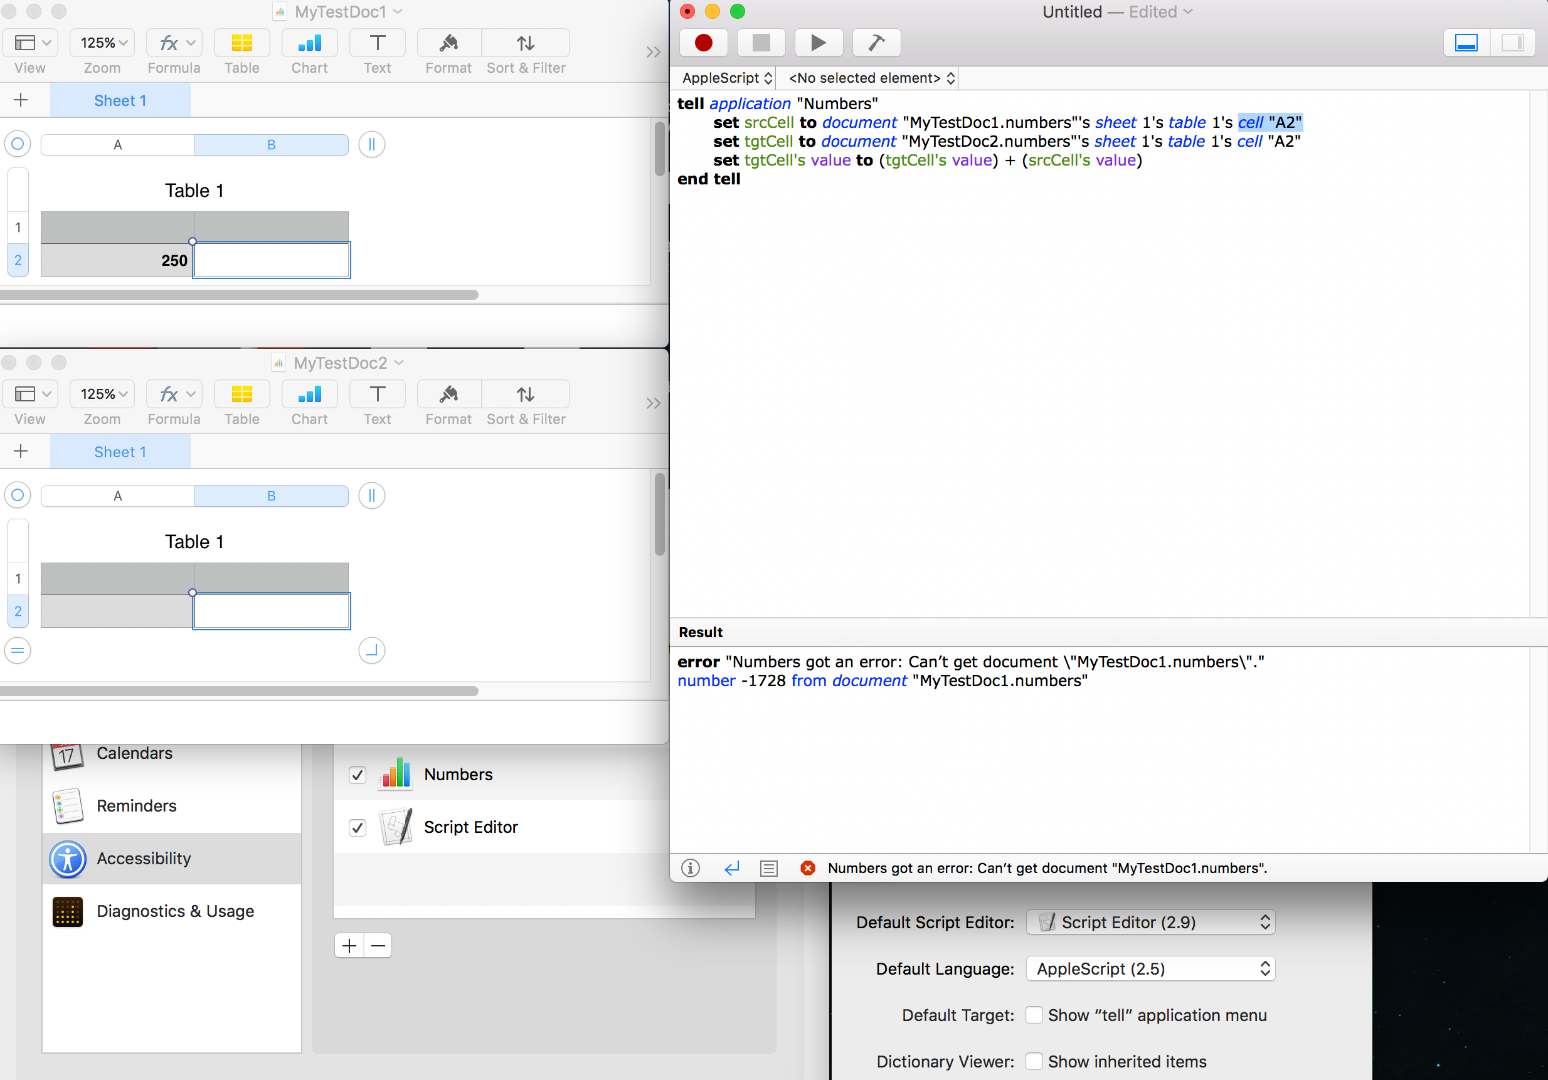Open the 125% zoom dropdown in MyTestDoc2
This screenshot has height=1080, width=1548.
pos(102,394)
